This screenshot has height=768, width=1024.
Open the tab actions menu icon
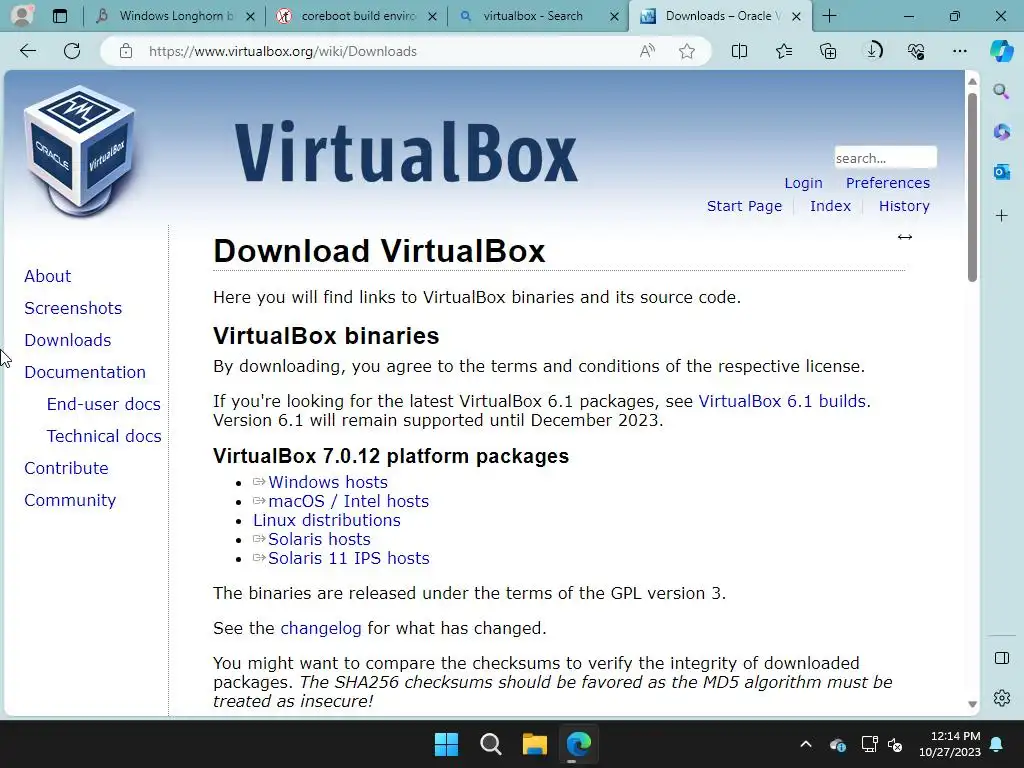(x=59, y=16)
